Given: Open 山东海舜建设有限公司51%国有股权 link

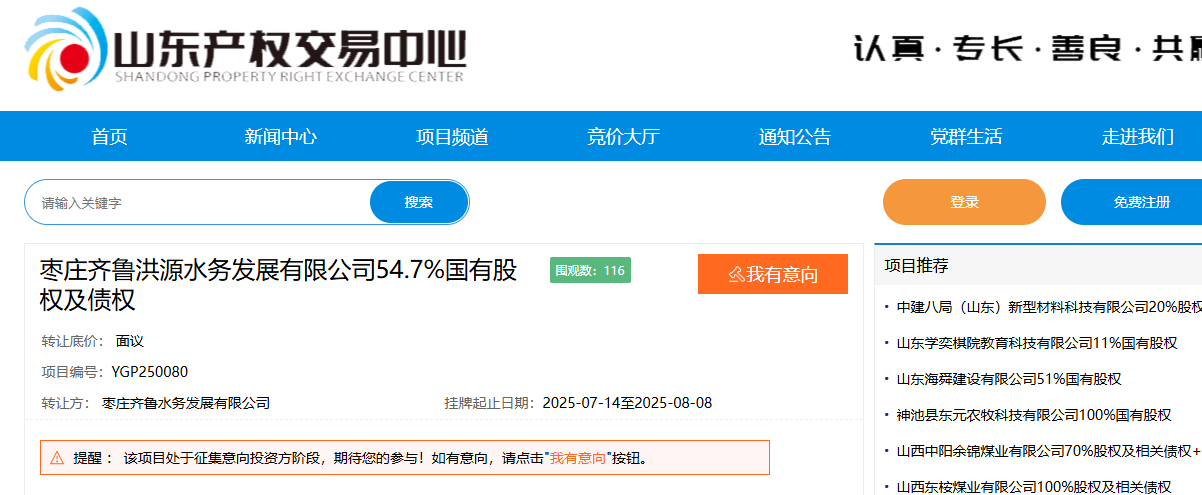Looking at the screenshot, I should 1009,379.
